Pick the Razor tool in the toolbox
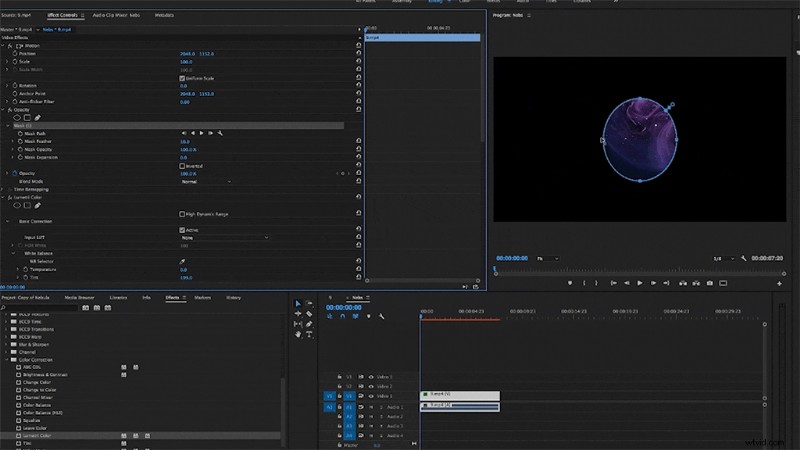 (x=310, y=313)
